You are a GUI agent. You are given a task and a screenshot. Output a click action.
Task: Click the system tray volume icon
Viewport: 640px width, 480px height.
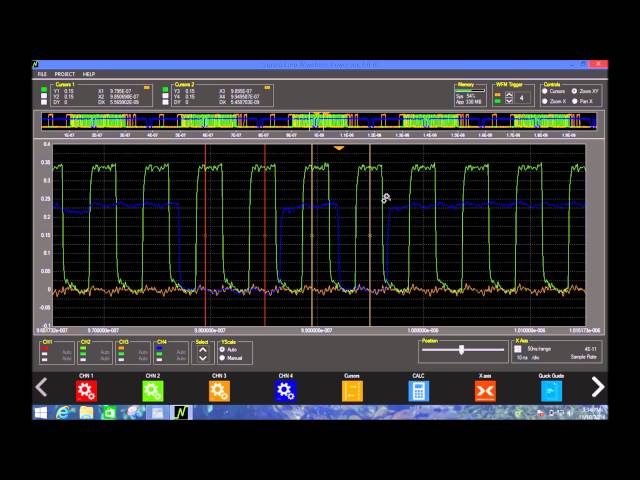(x=569, y=413)
